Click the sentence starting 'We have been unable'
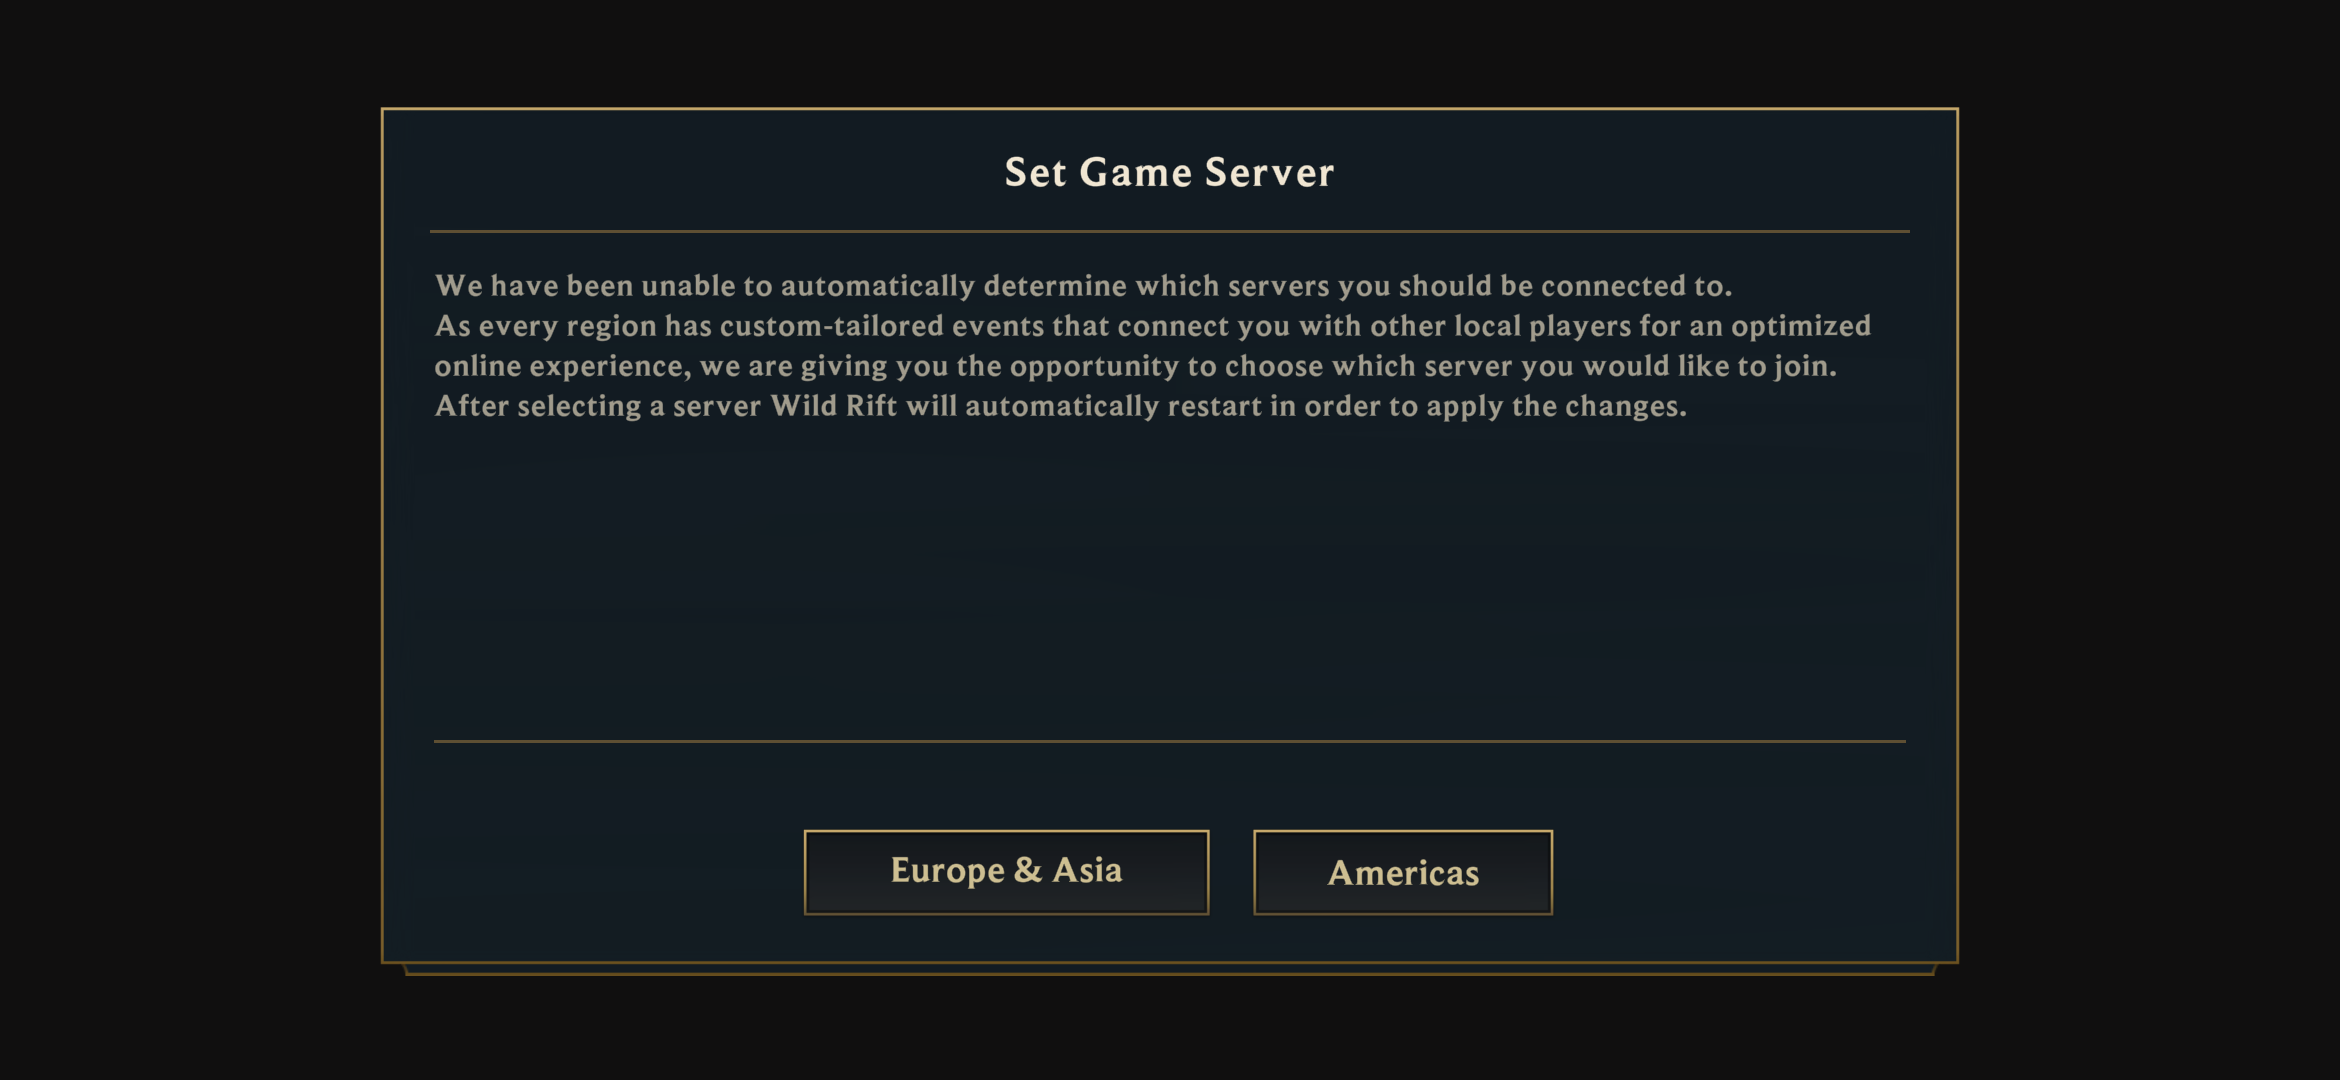This screenshot has width=2340, height=1080. (1083, 286)
